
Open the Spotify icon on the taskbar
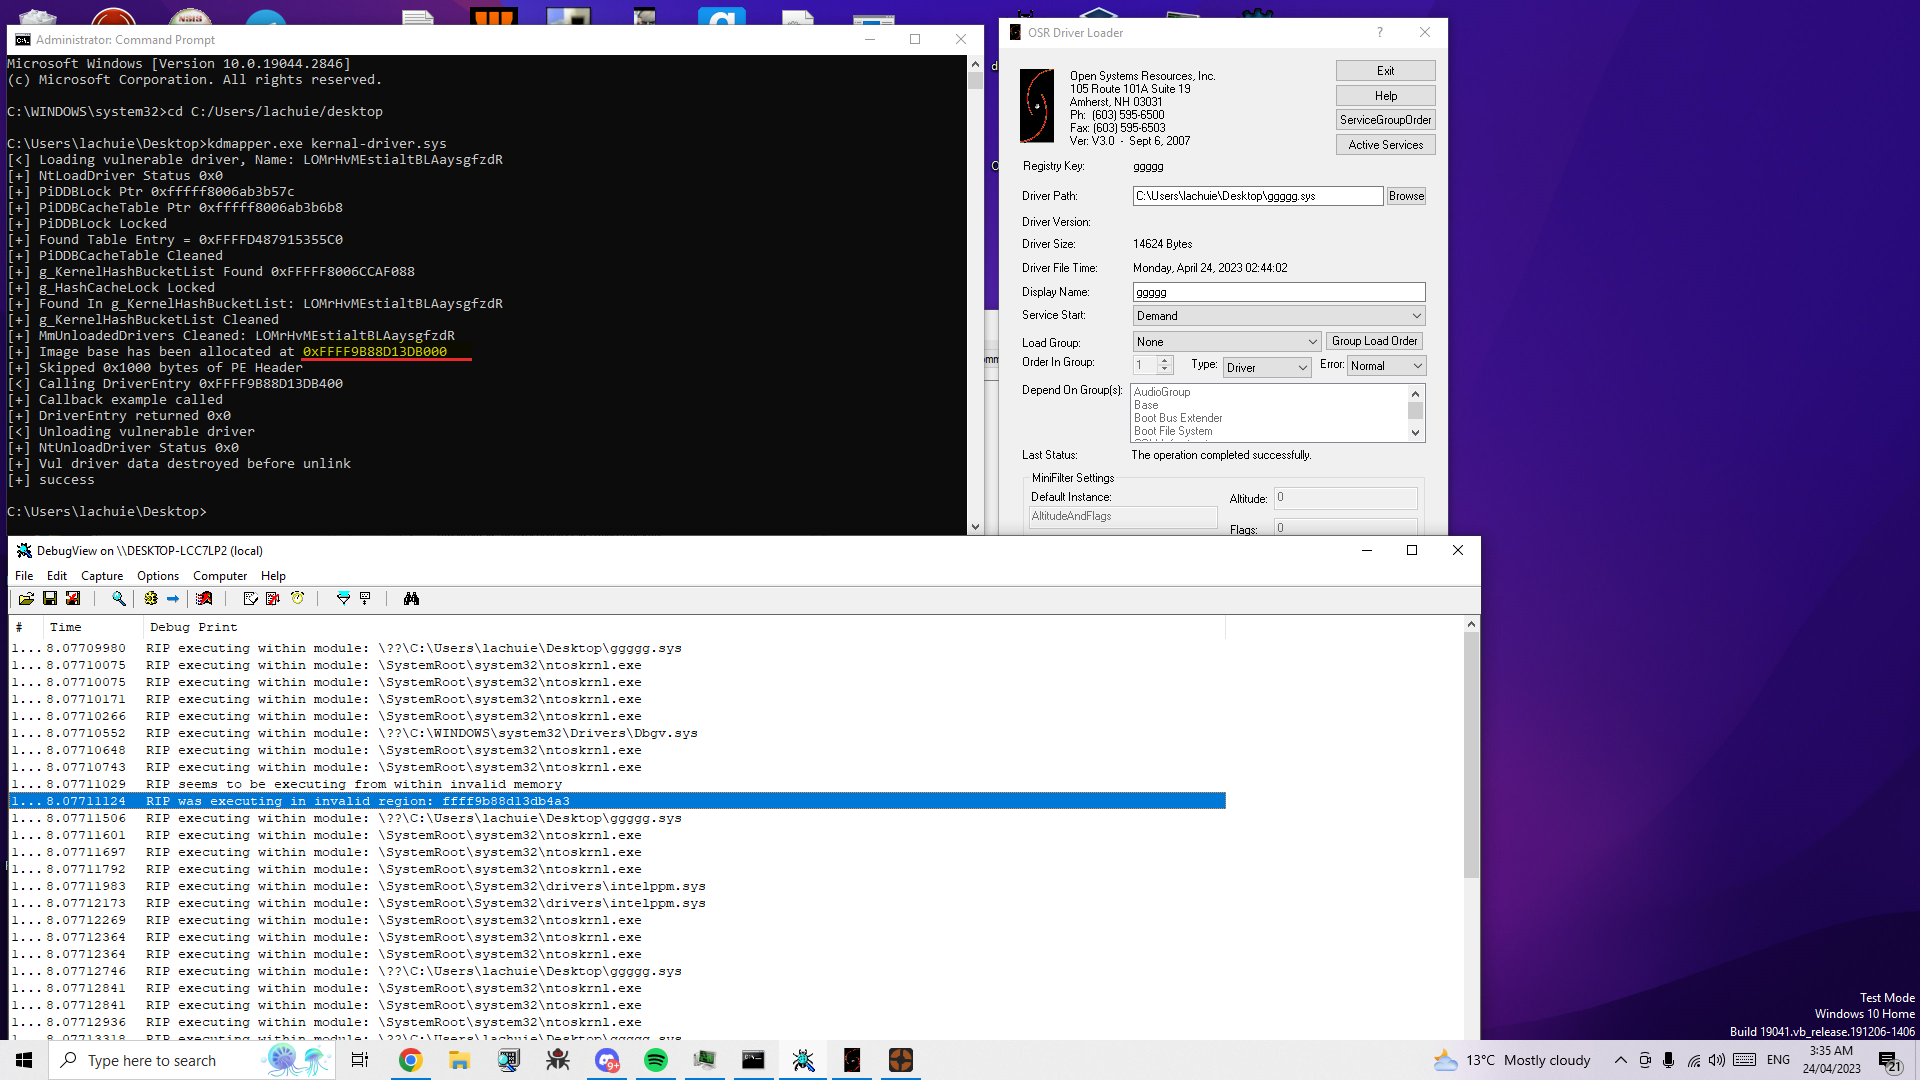656,1060
